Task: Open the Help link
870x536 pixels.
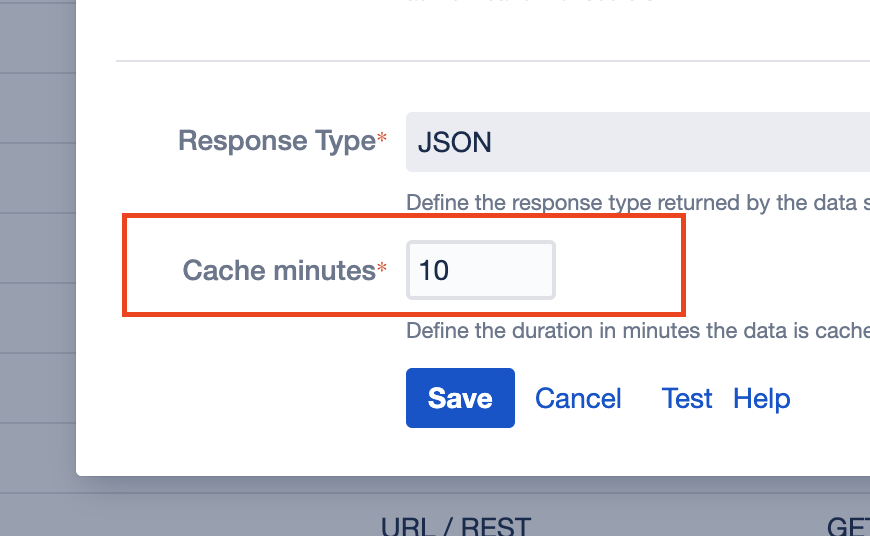Action: coord(761,398)
